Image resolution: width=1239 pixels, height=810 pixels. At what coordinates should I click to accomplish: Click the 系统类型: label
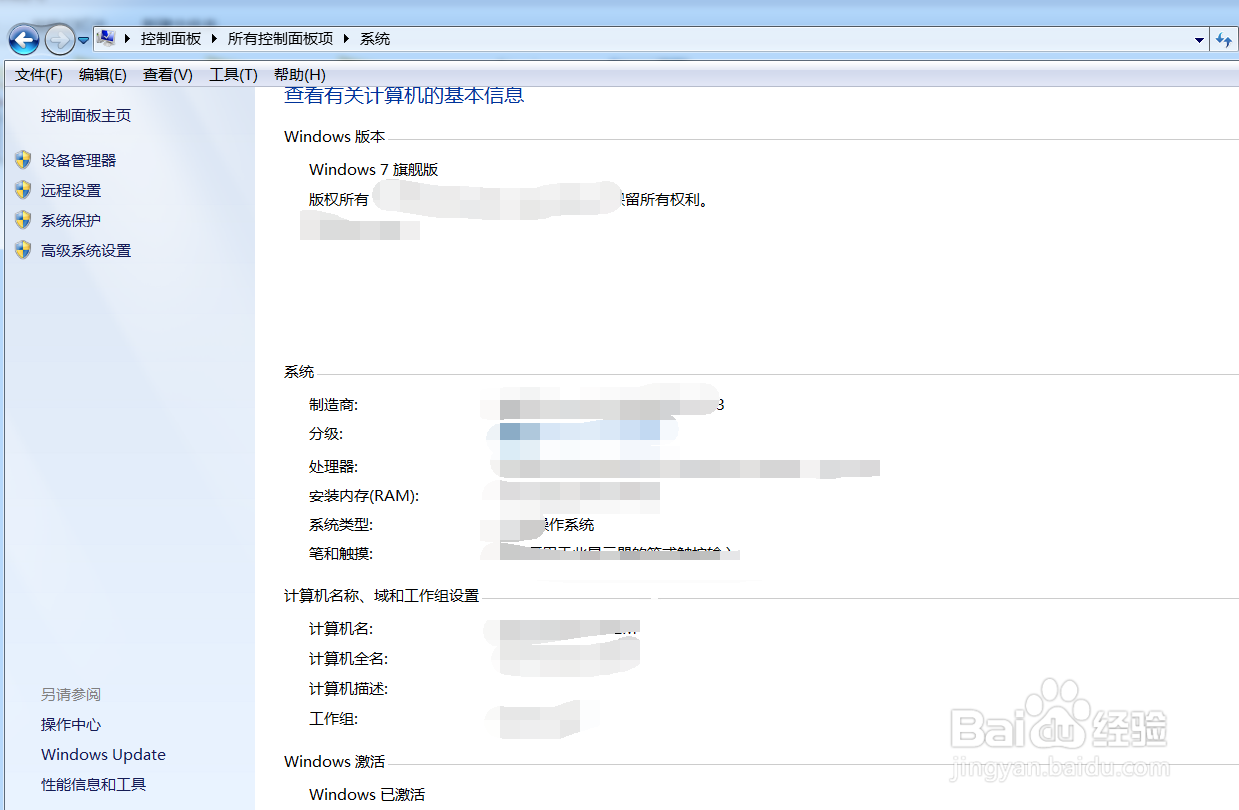click(341, 525)
